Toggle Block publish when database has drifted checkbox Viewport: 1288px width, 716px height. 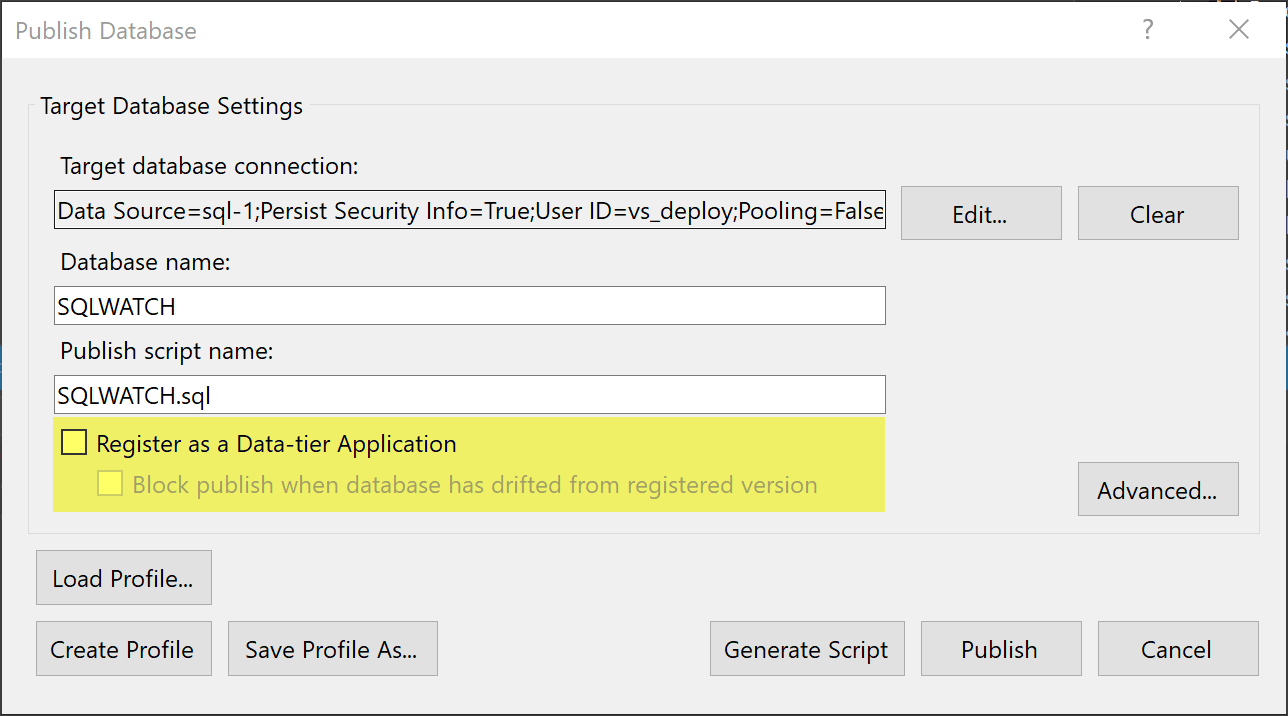(x=110, y=485)
